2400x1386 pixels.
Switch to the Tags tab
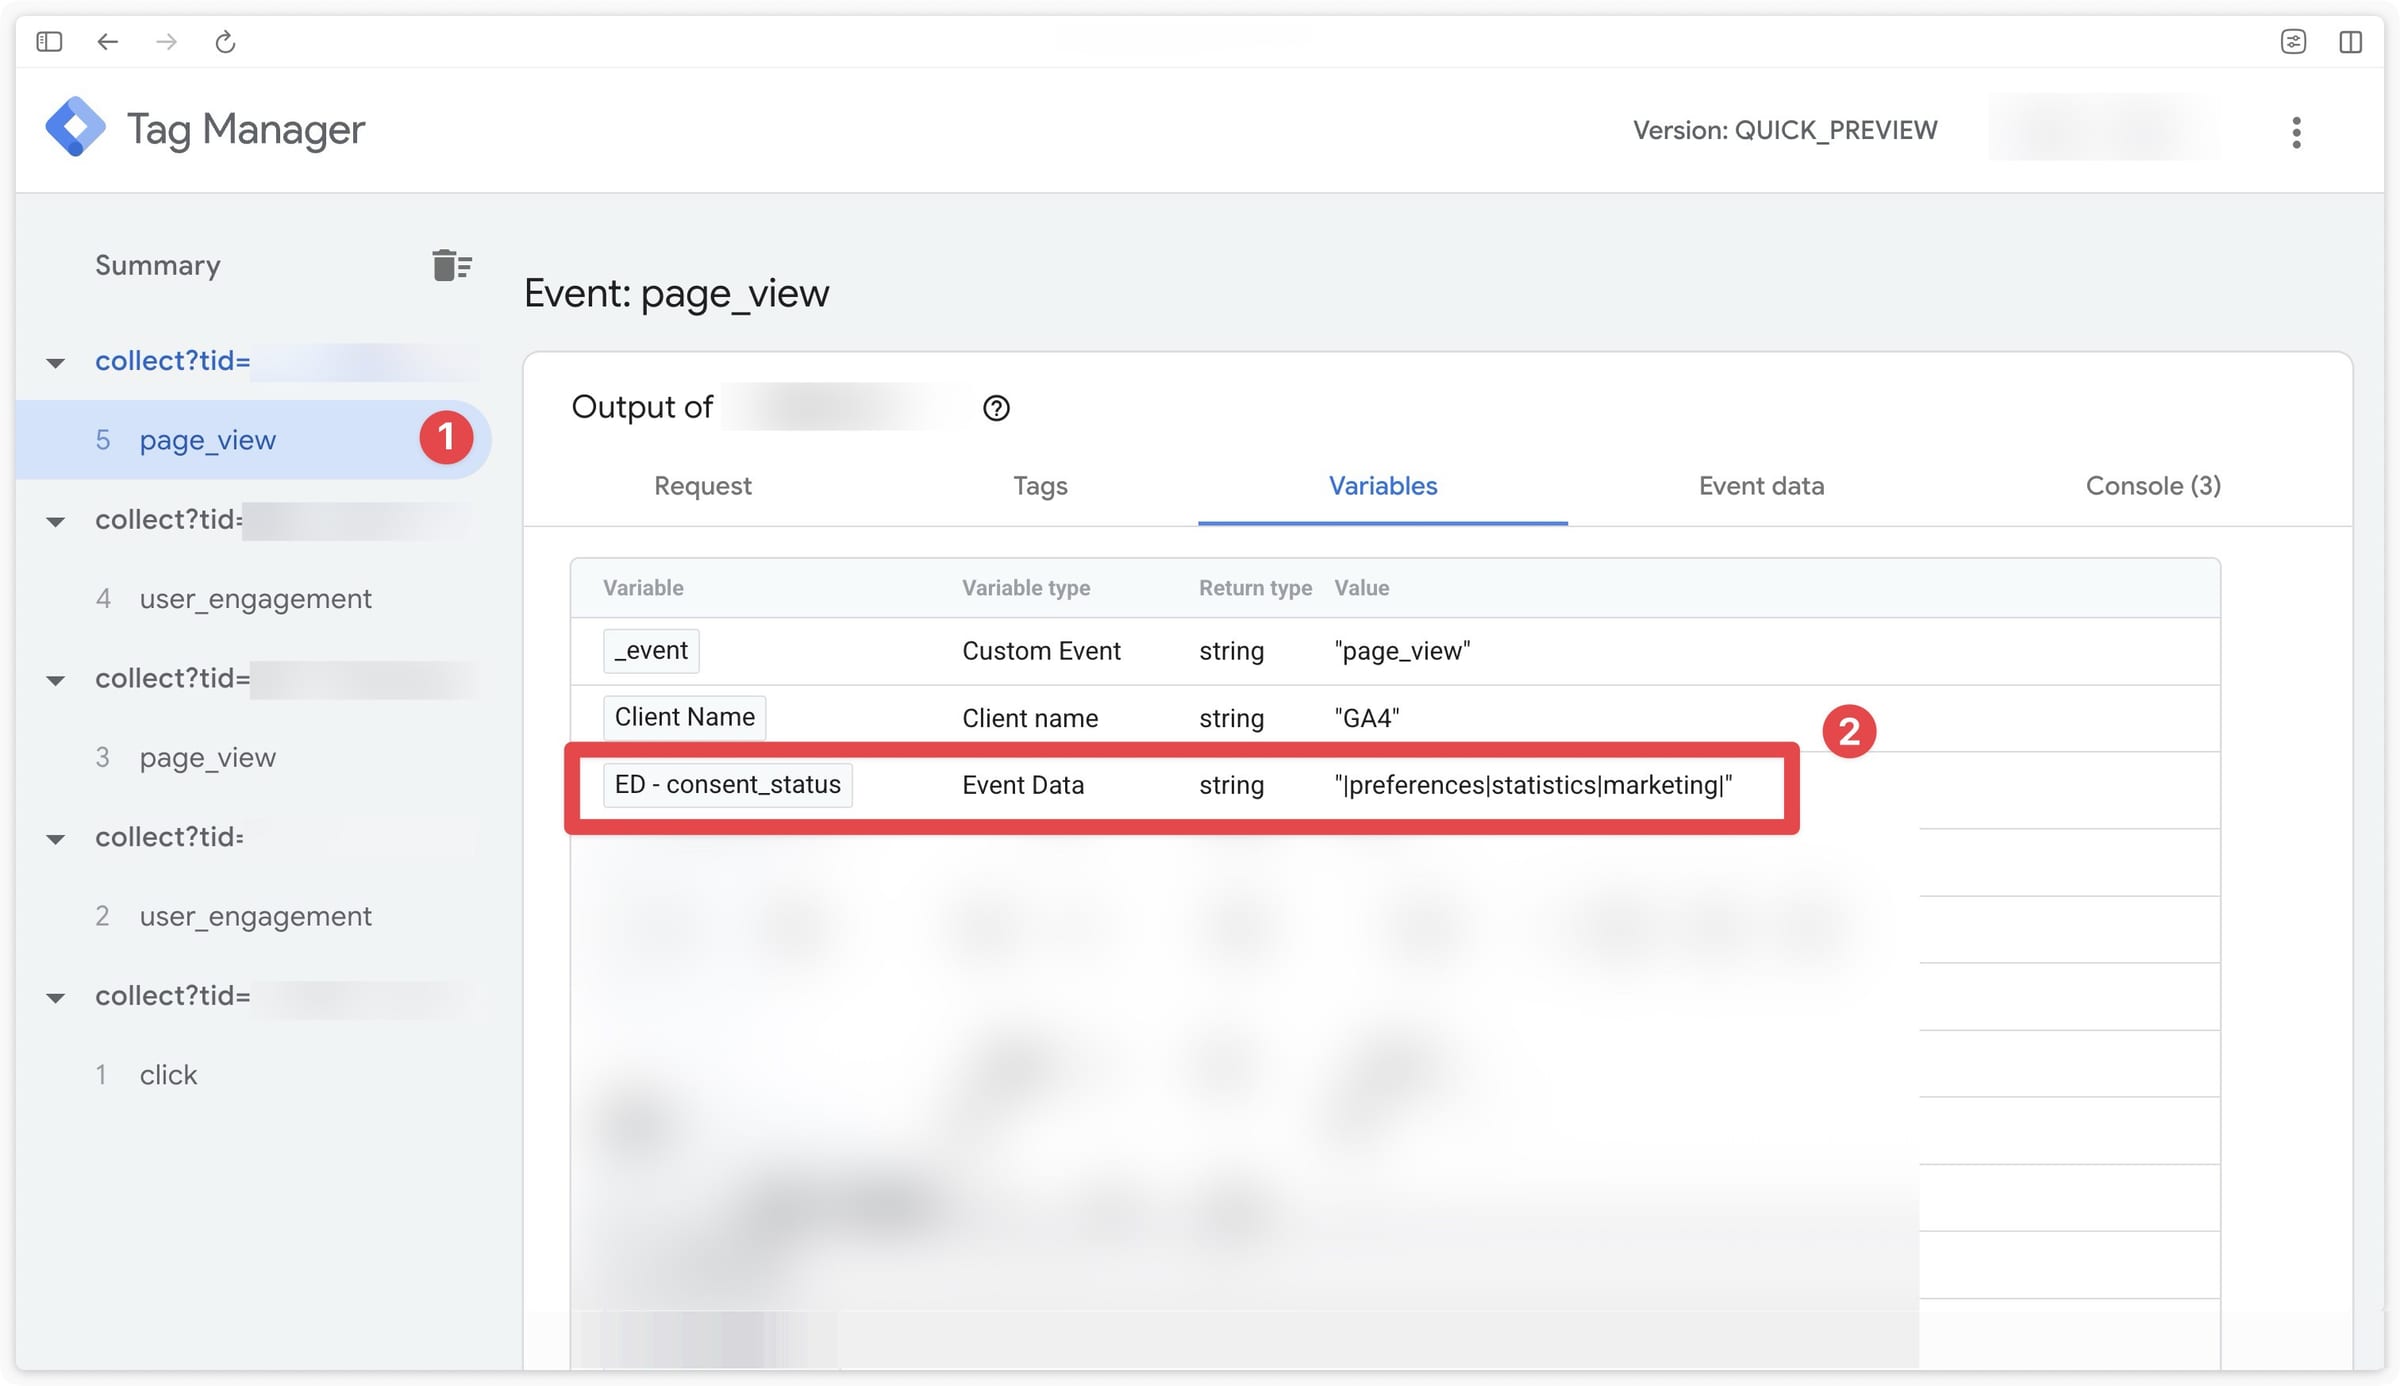pos(1040,486)
